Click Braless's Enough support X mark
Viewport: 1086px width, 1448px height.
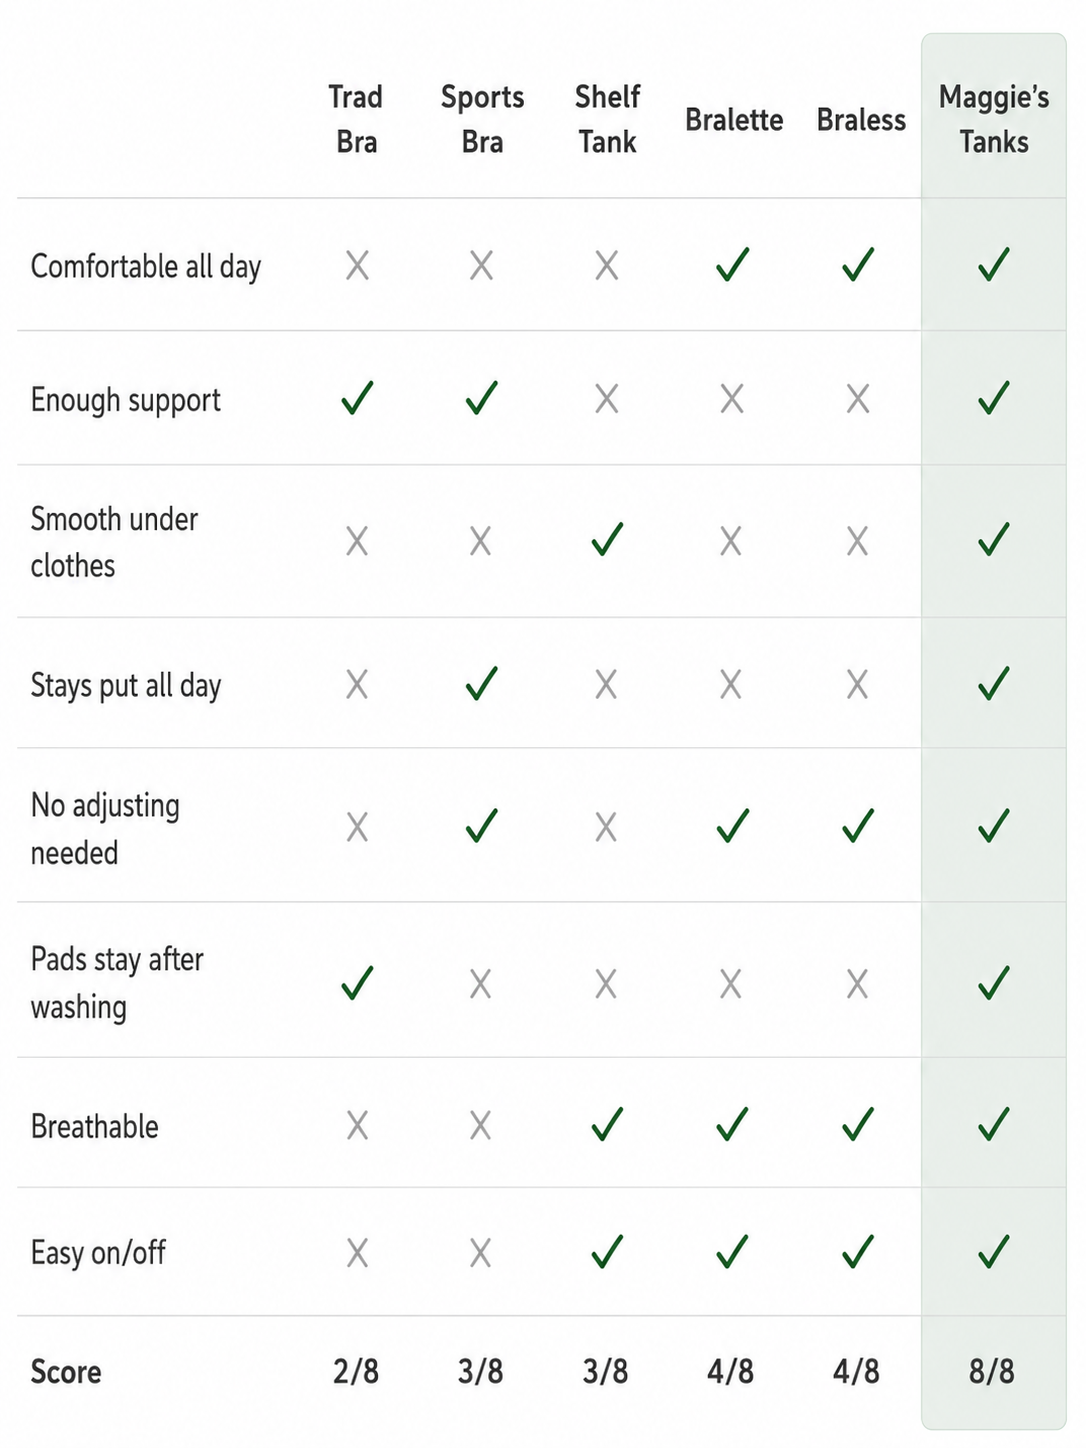pos(858,400)
